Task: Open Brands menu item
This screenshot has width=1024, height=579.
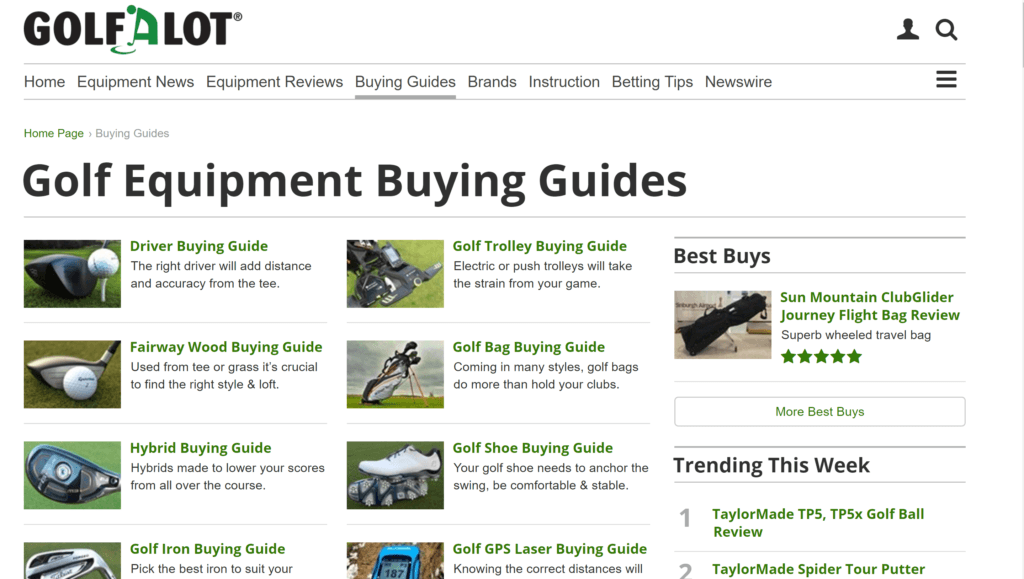Action: pyautogui.click(x=492, y=82)
